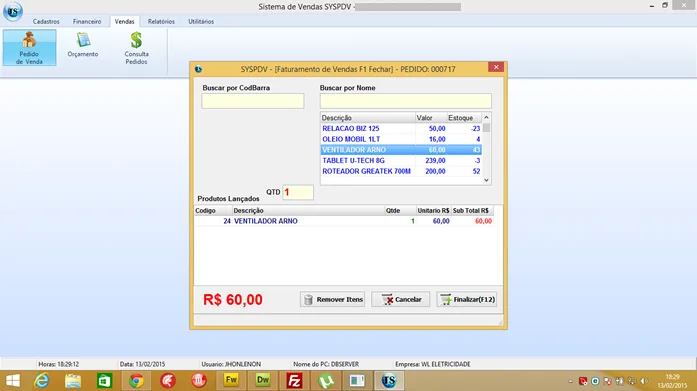Select launched item 24 VENTILADOR ARNO row
Image resolution: width=697 pixels, height=391 pixels.
point(344,221)
